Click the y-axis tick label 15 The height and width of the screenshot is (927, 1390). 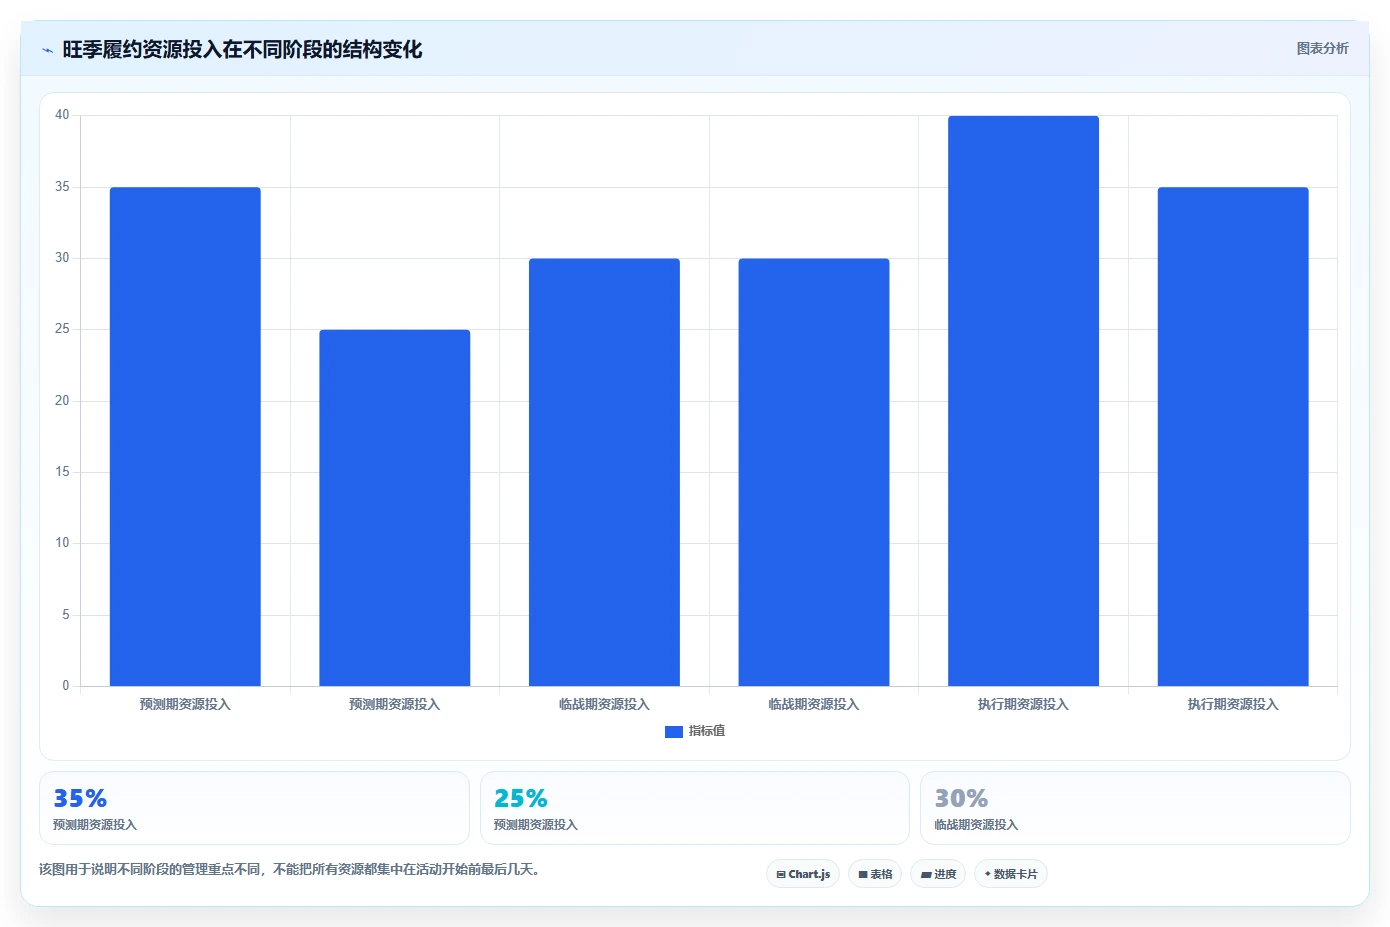(62, 472)
